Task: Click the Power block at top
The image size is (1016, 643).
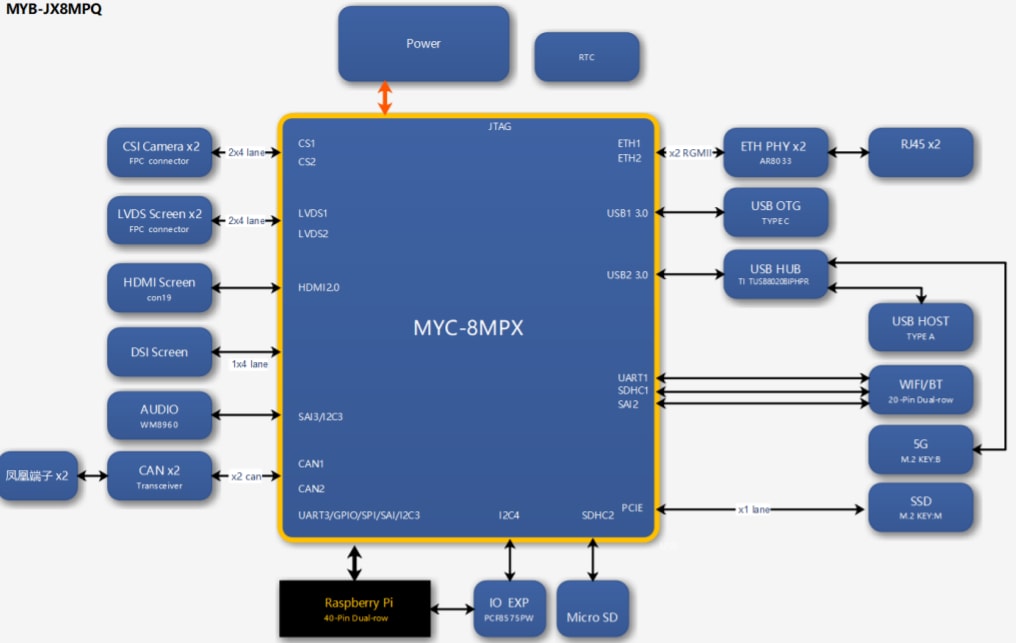Action: click(423, 44)
